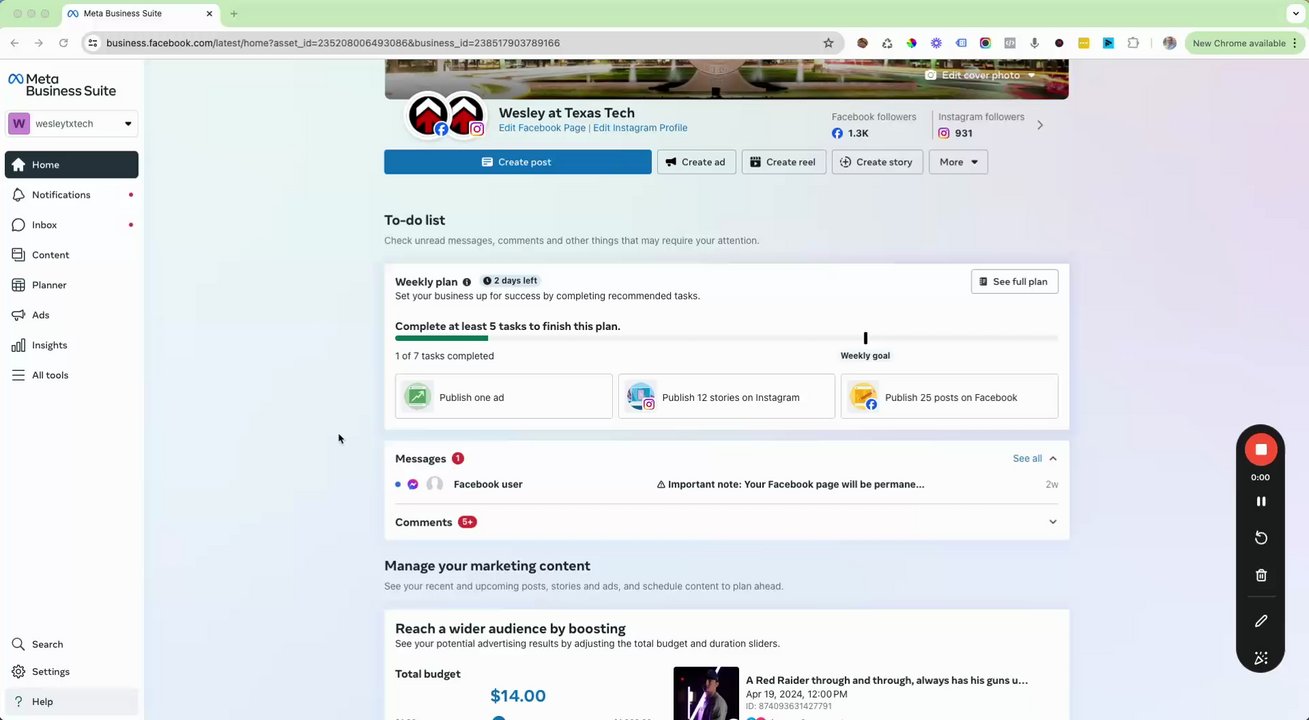The image size is (1309, 720).
Task: Click the Help question mark icon
Action: 18,702
